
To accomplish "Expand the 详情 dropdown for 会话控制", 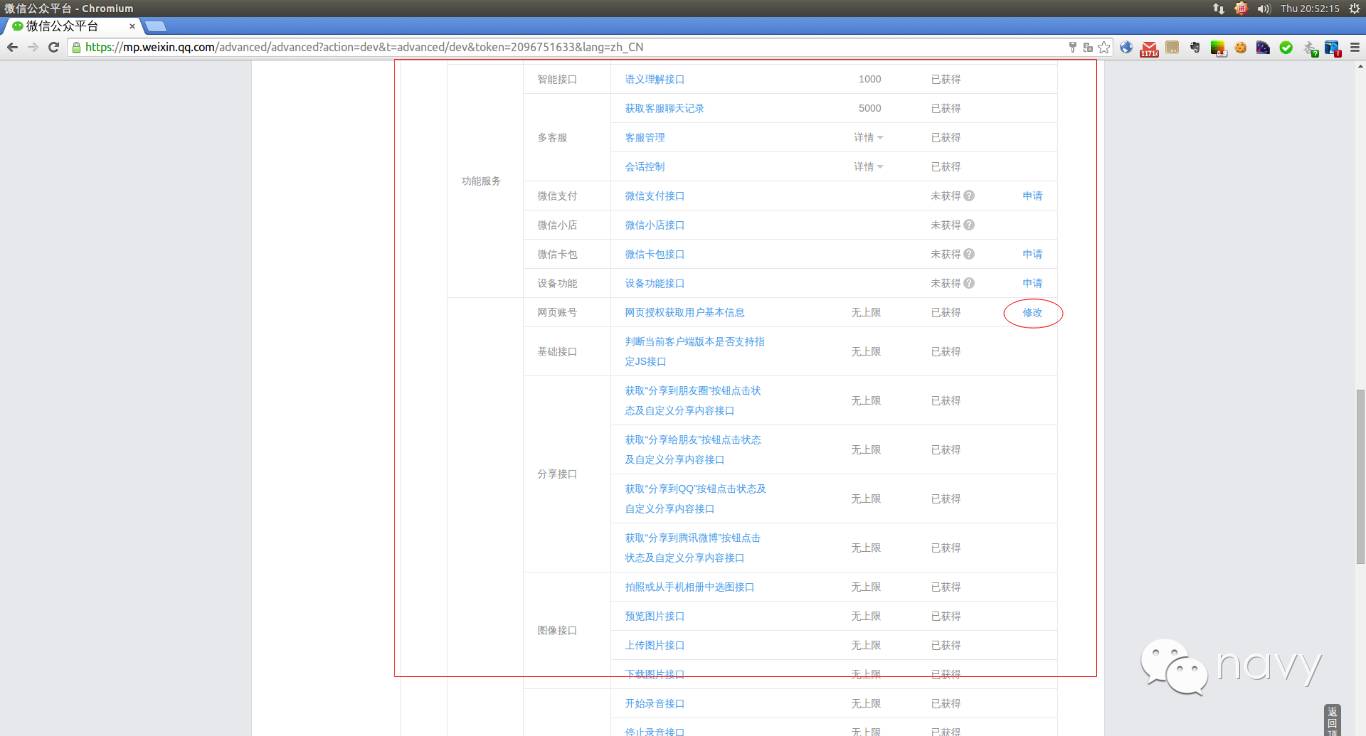I will 868,167.
